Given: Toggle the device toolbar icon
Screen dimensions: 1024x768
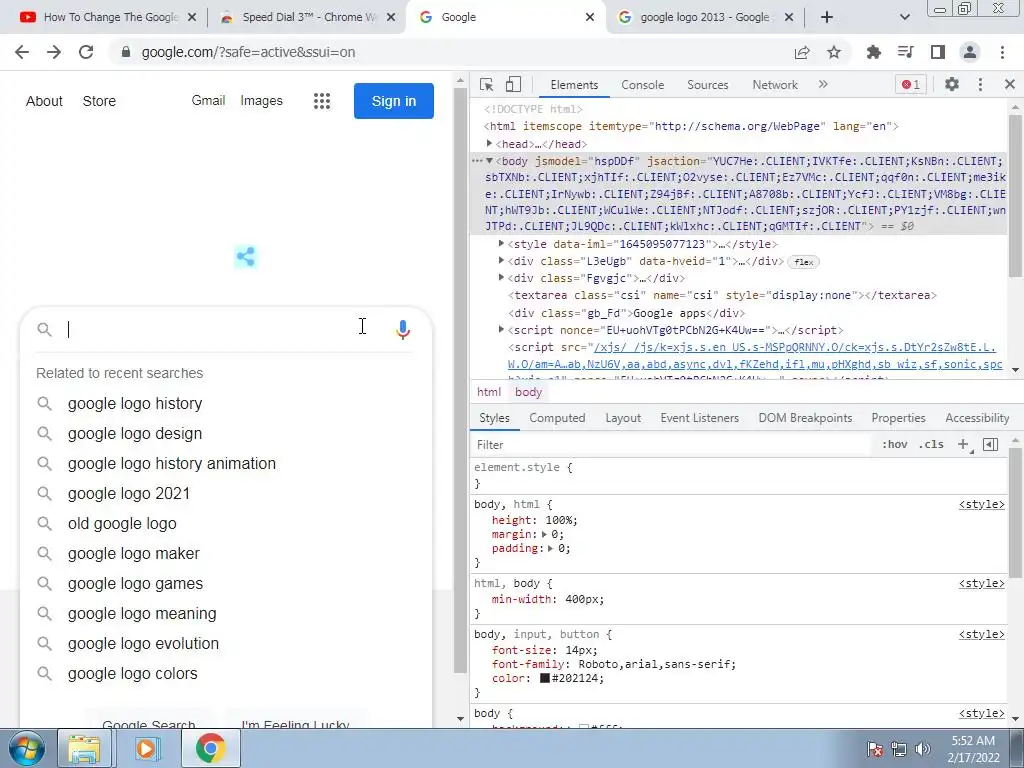Looking at the screenshot, I should (x=513, y=84).
